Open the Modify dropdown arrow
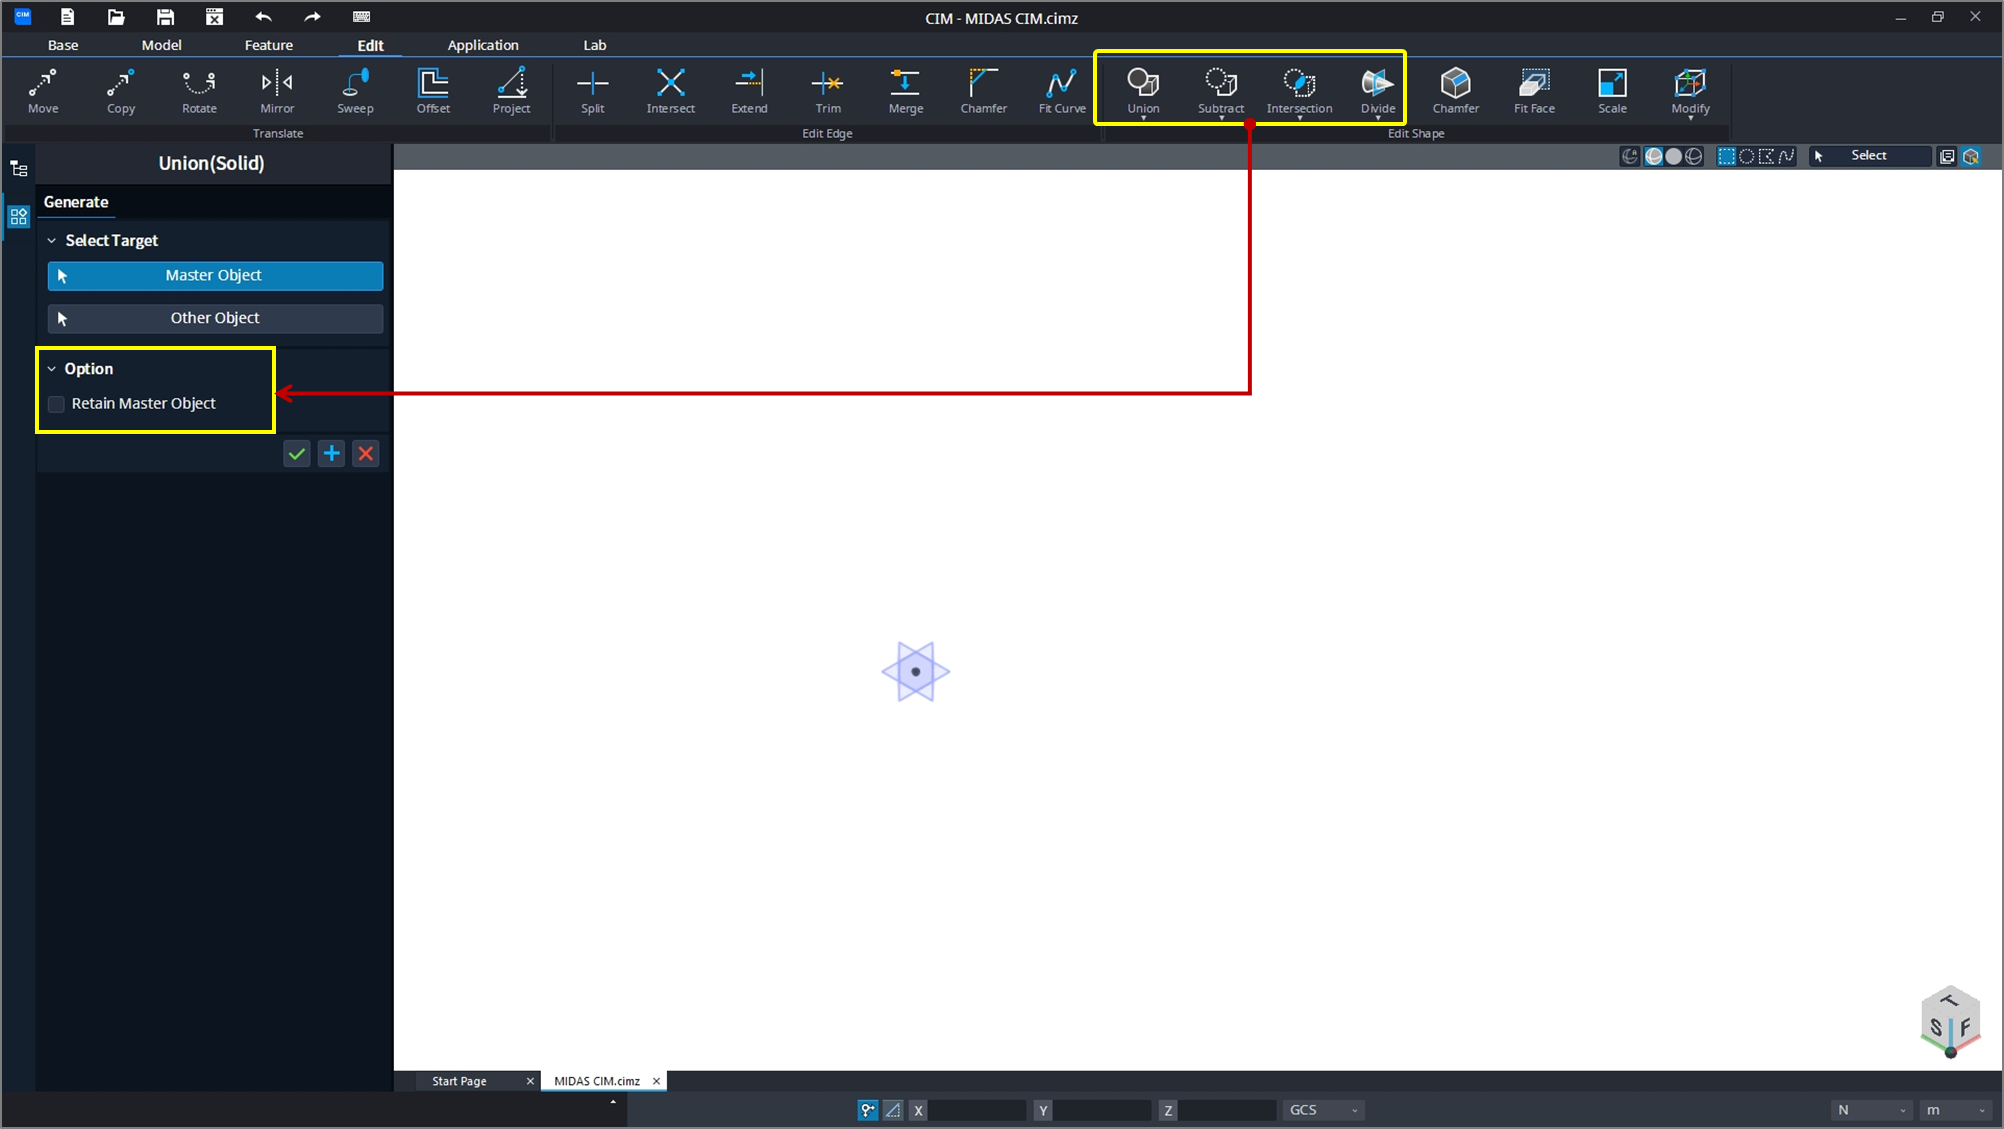The height and width of the screenshot is (1129, 2004). tap(1690, 118)
